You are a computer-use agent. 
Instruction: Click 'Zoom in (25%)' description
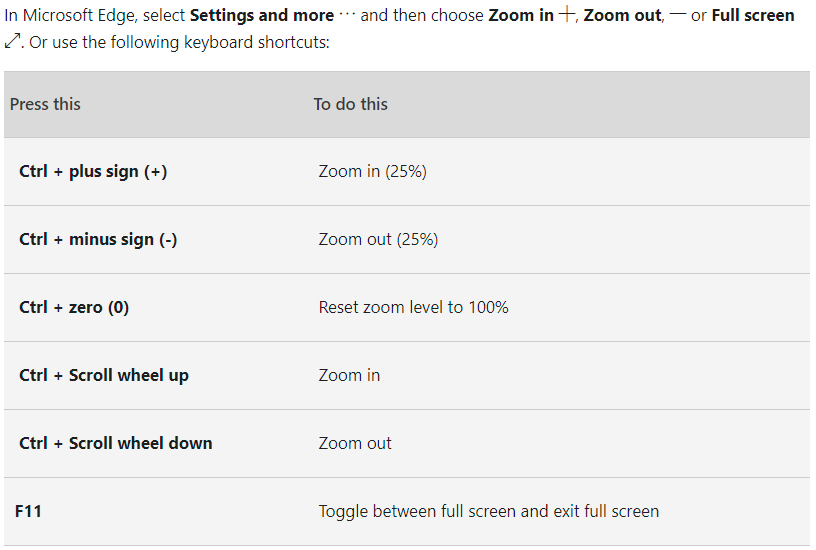coord(373,172)
